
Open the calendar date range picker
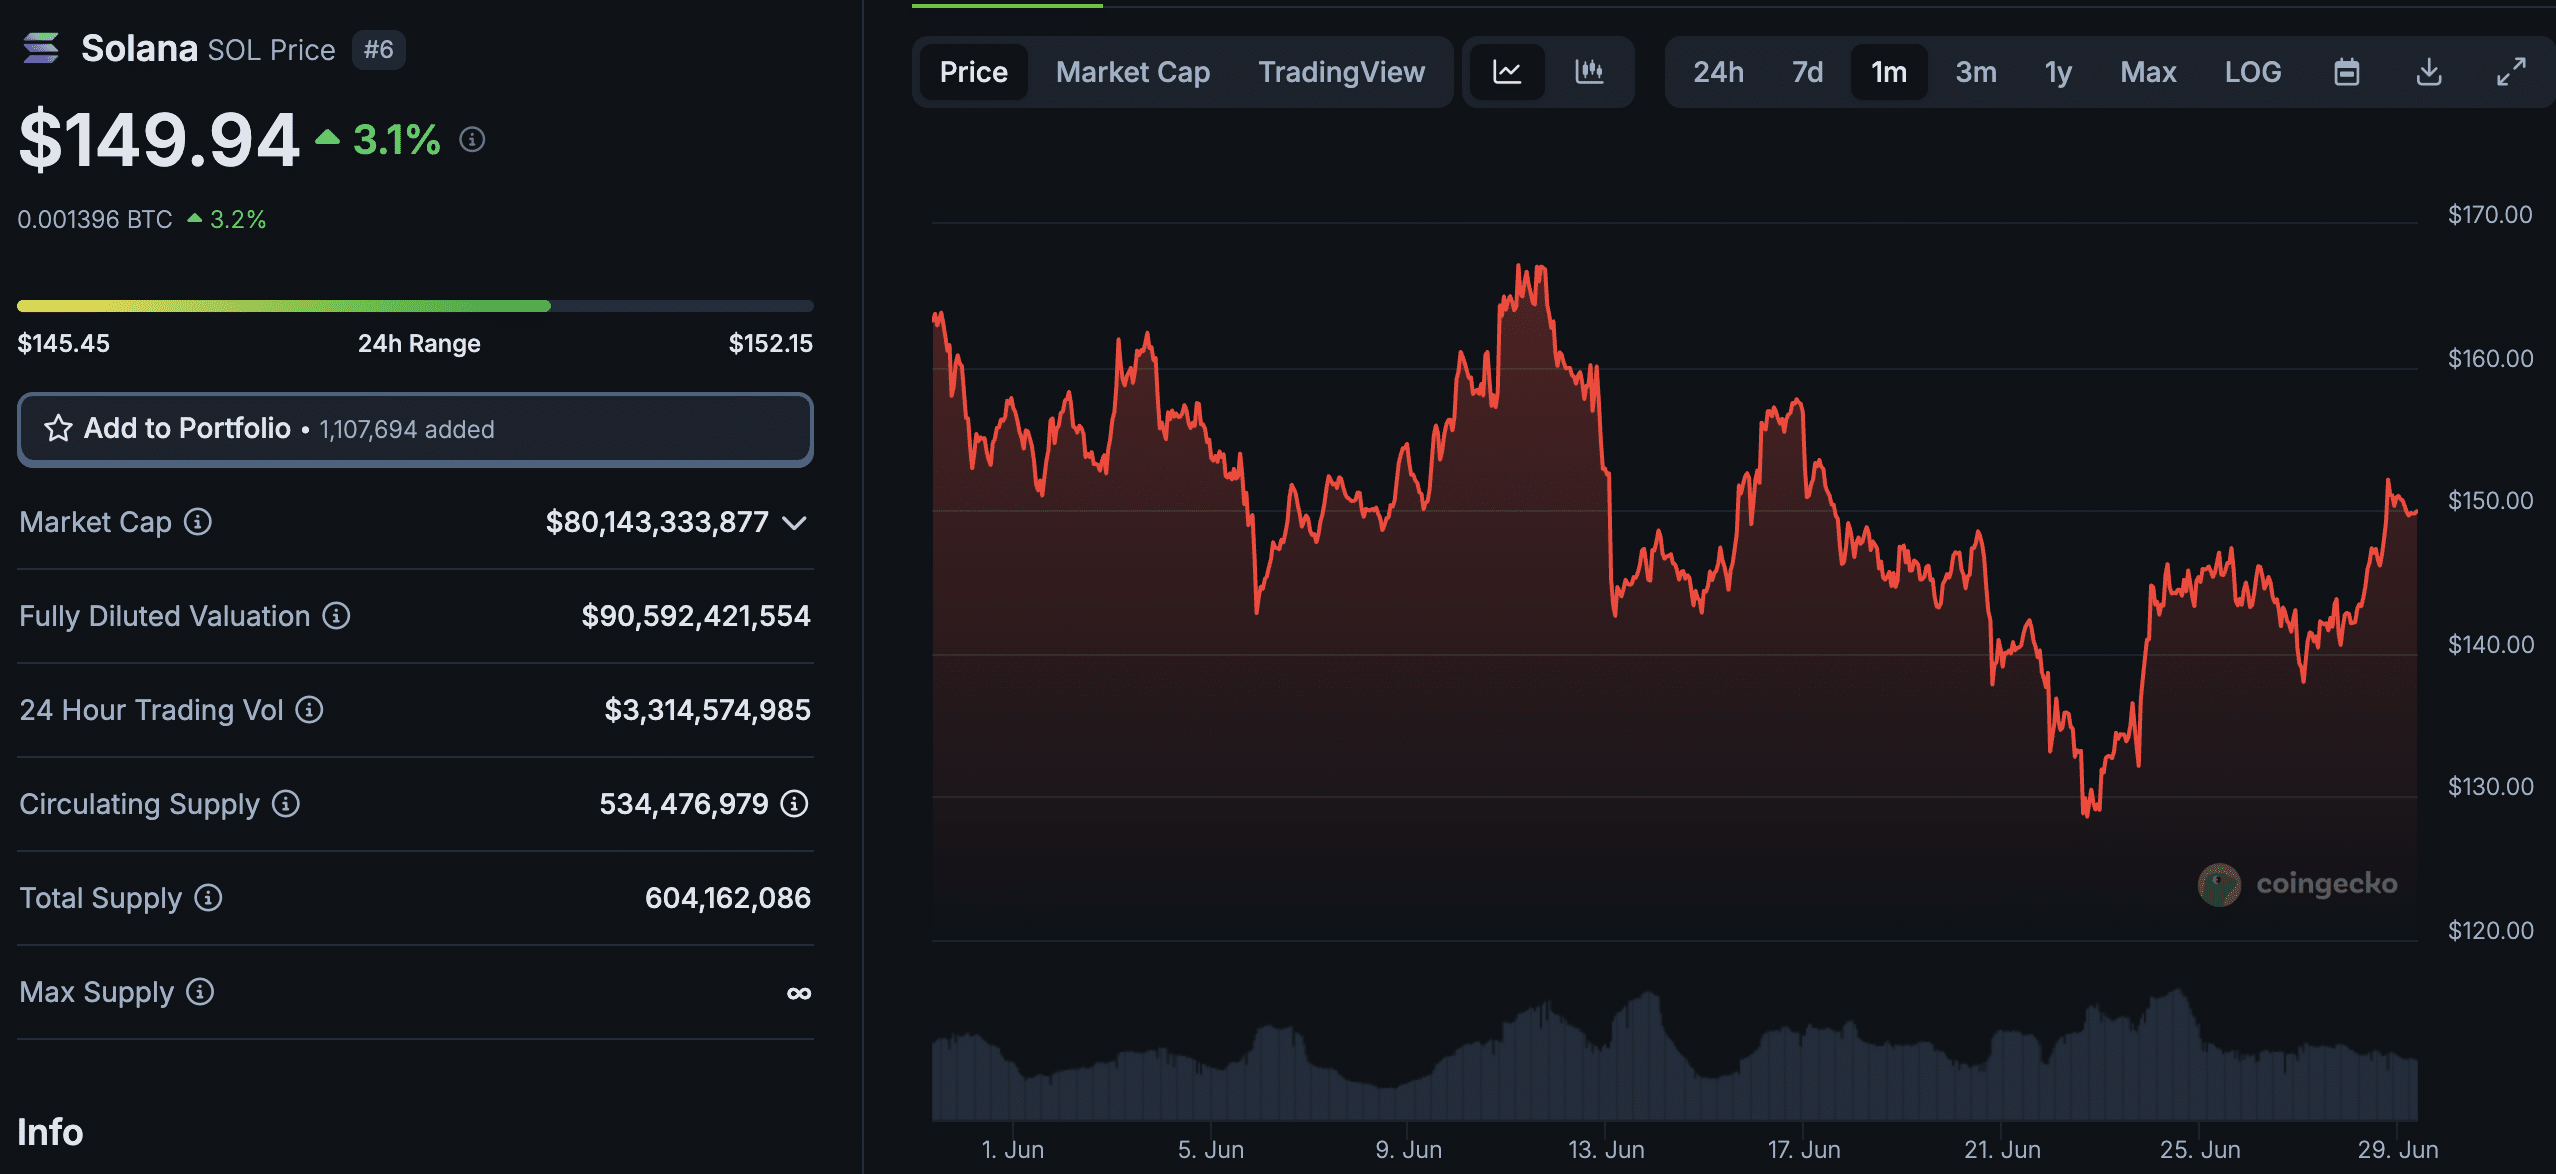pos(2346,72)
